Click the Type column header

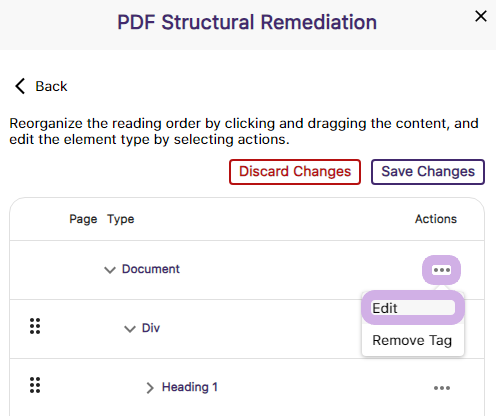coord(120,219)
